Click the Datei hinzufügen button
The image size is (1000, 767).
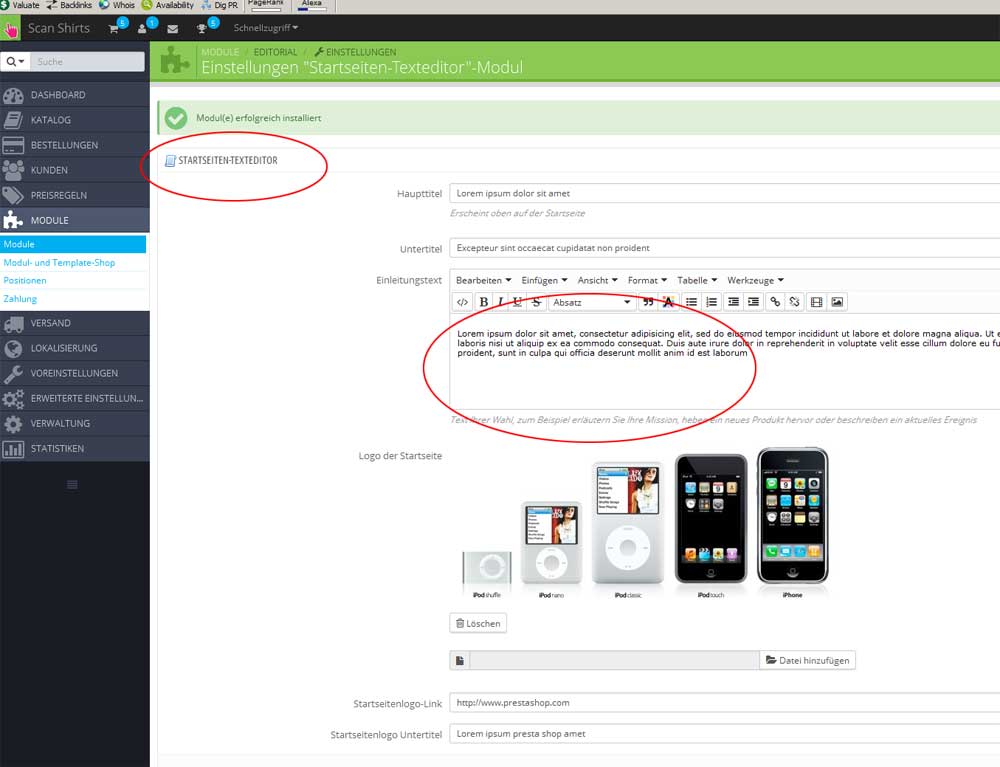click(807, 661)
